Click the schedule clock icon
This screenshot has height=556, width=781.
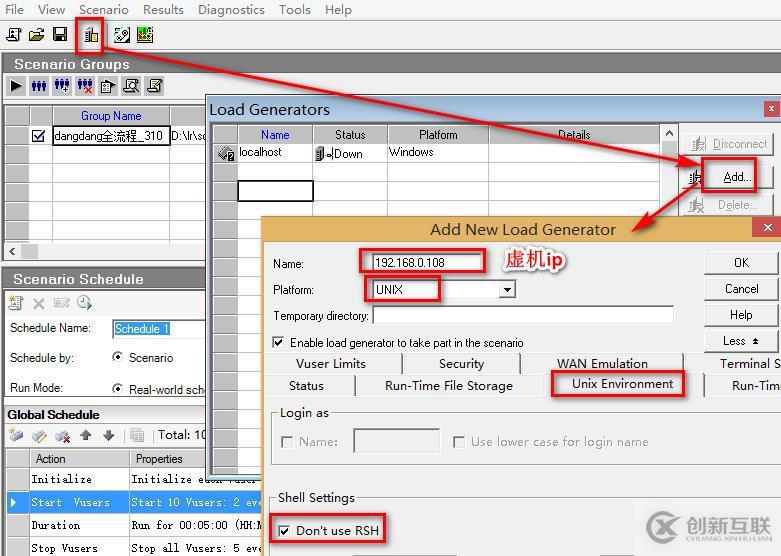point(84,302)
